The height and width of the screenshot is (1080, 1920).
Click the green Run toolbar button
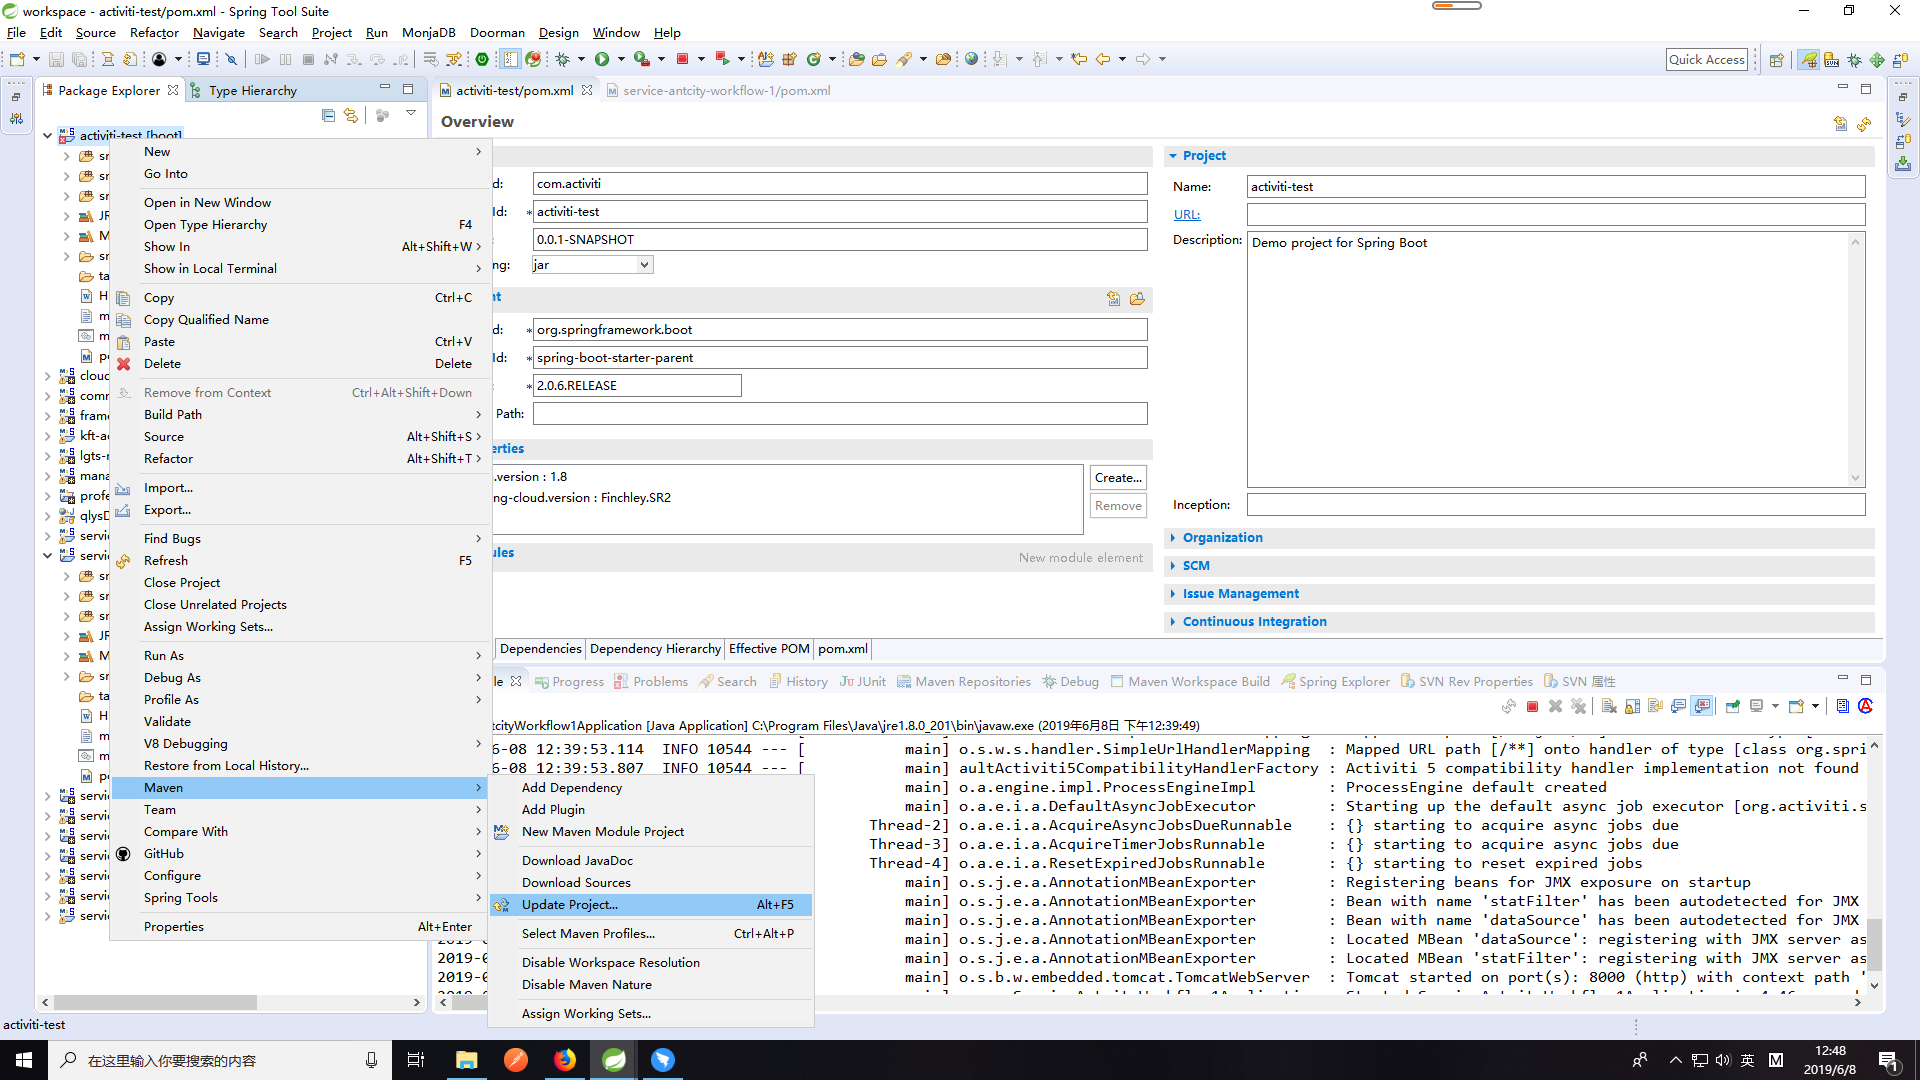point(602,59)
